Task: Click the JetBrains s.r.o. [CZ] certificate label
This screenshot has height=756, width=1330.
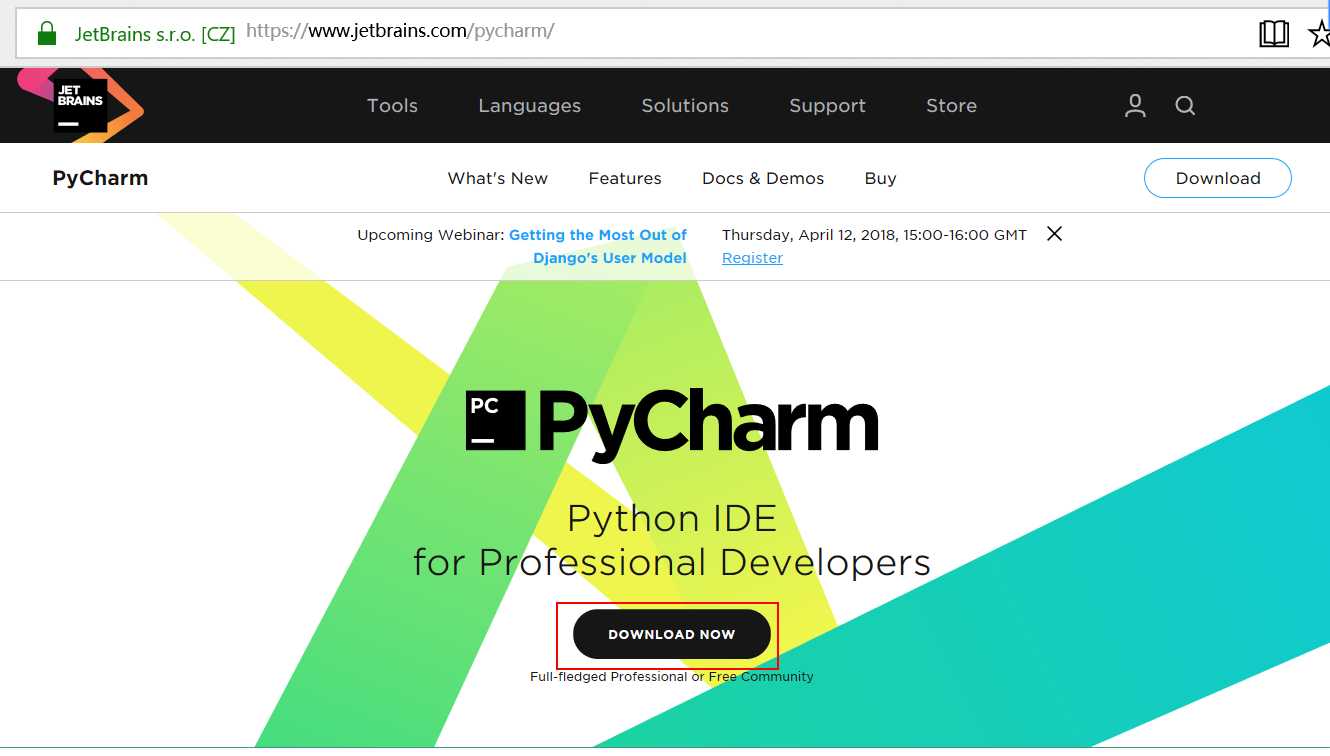Action: click(155, 34)
